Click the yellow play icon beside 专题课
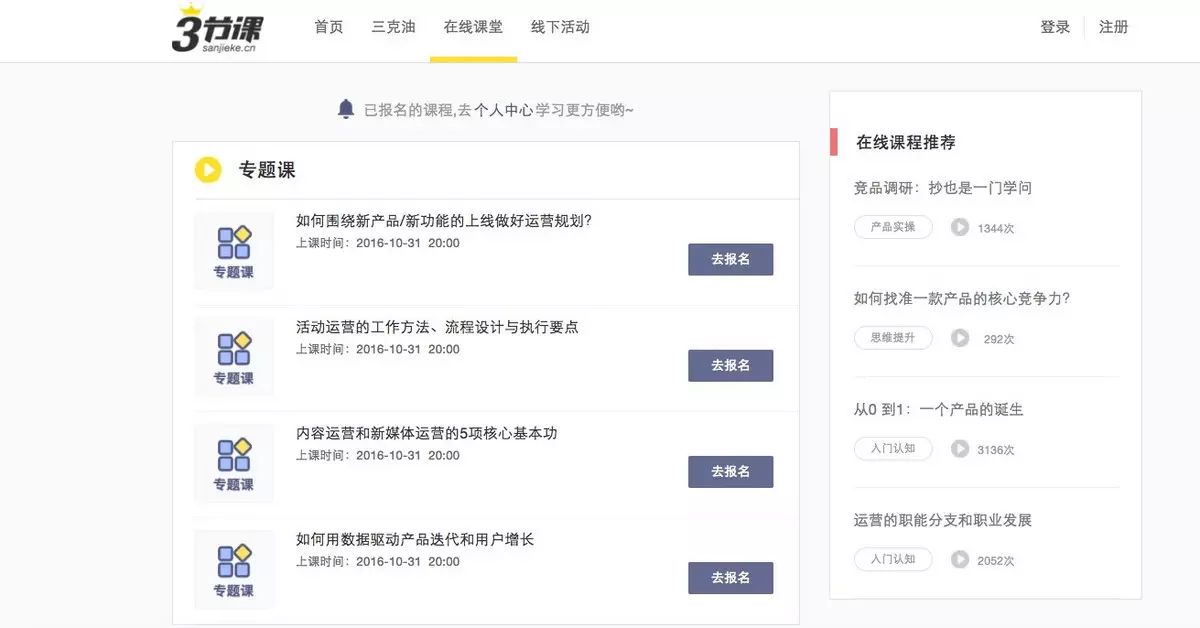 coord(208,170)
